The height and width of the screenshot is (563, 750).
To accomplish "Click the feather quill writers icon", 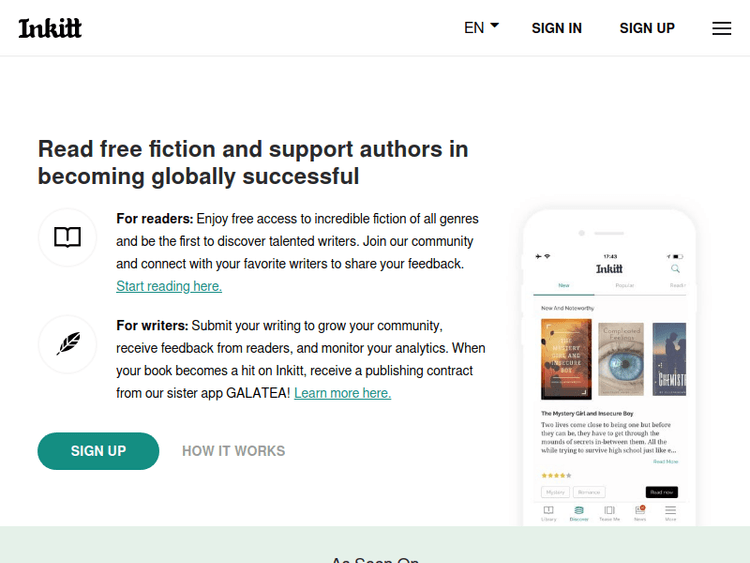I will (x=67, y=343).
